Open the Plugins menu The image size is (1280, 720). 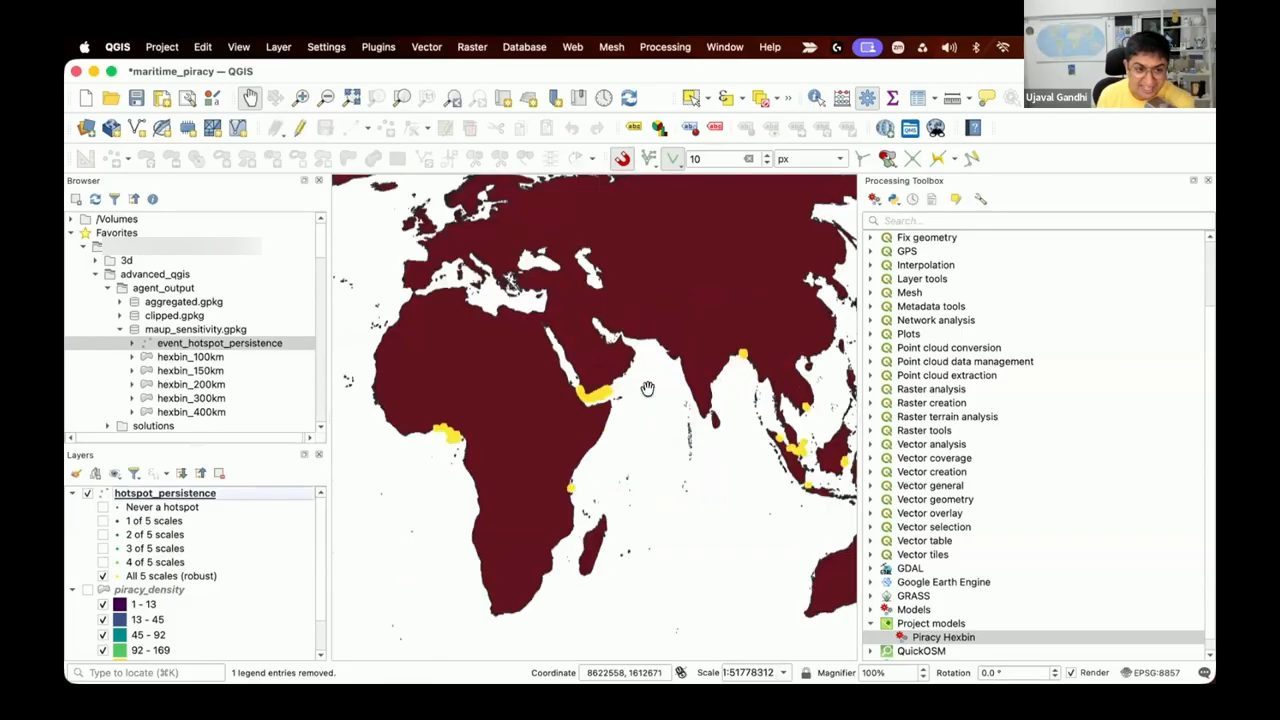[378, 47]
